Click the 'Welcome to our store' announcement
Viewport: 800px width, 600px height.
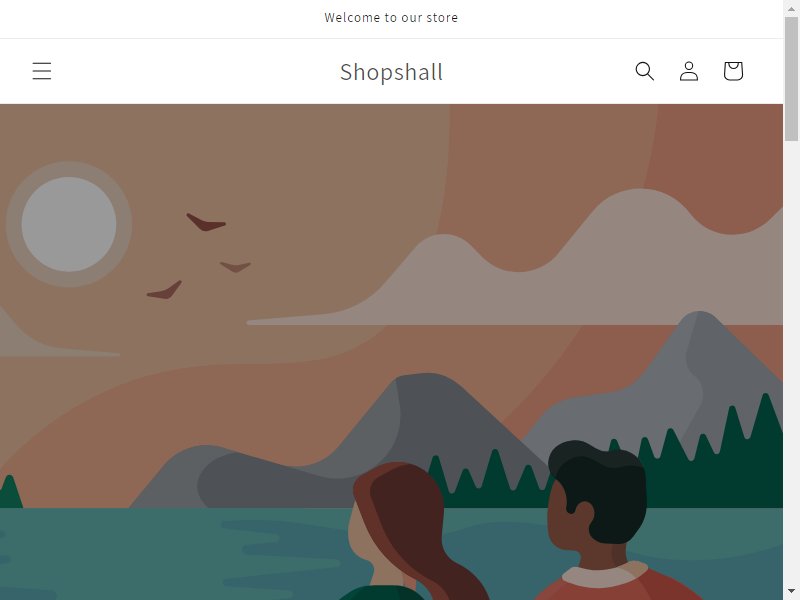[x=391, y=18]
